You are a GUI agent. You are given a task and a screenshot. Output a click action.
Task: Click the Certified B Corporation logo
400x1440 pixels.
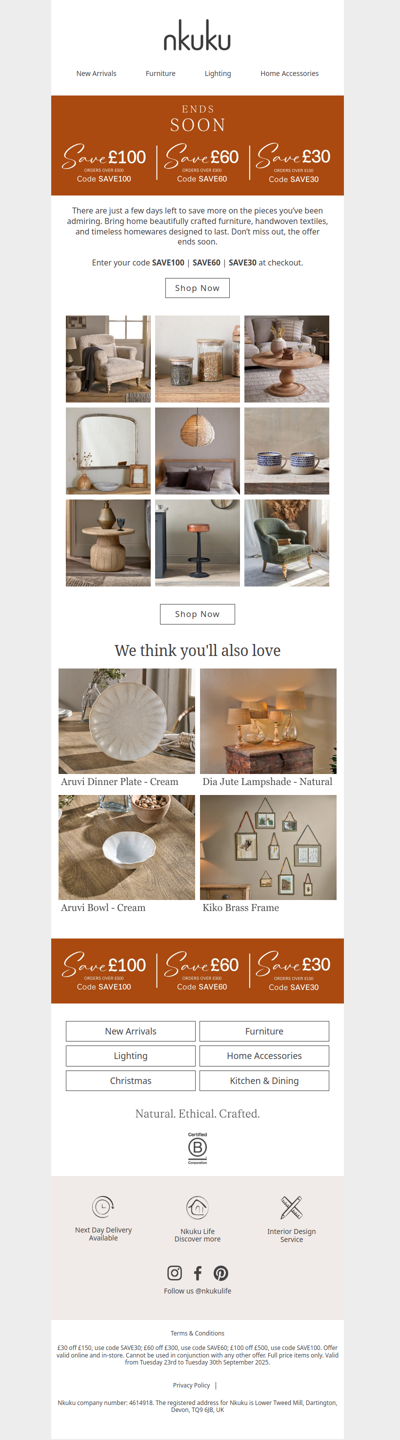(x=197, y=1148)
